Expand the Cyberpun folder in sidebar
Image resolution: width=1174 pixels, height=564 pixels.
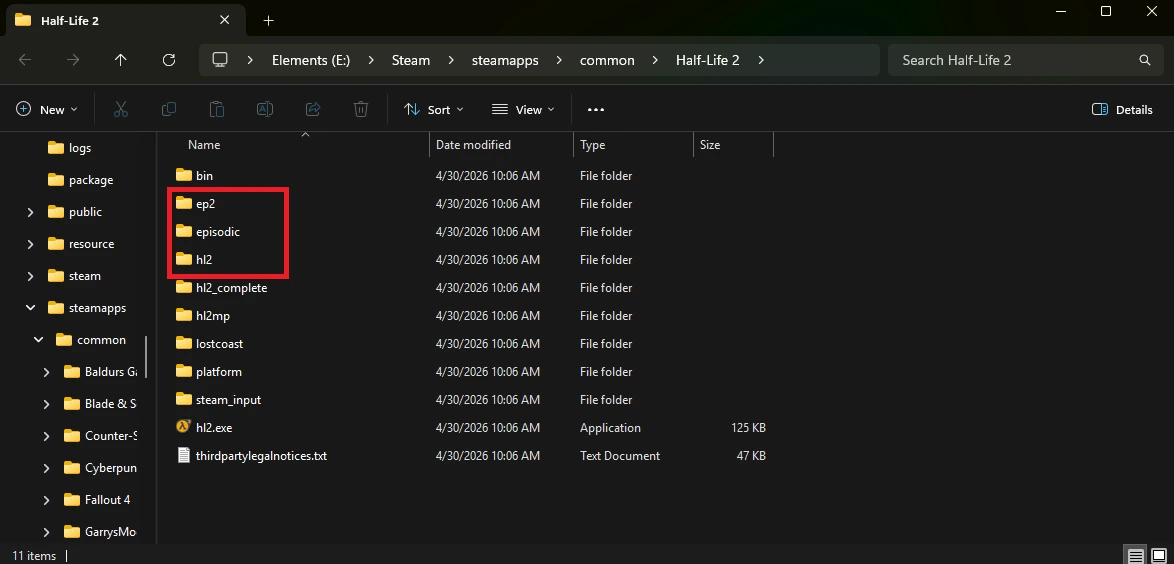46,467
